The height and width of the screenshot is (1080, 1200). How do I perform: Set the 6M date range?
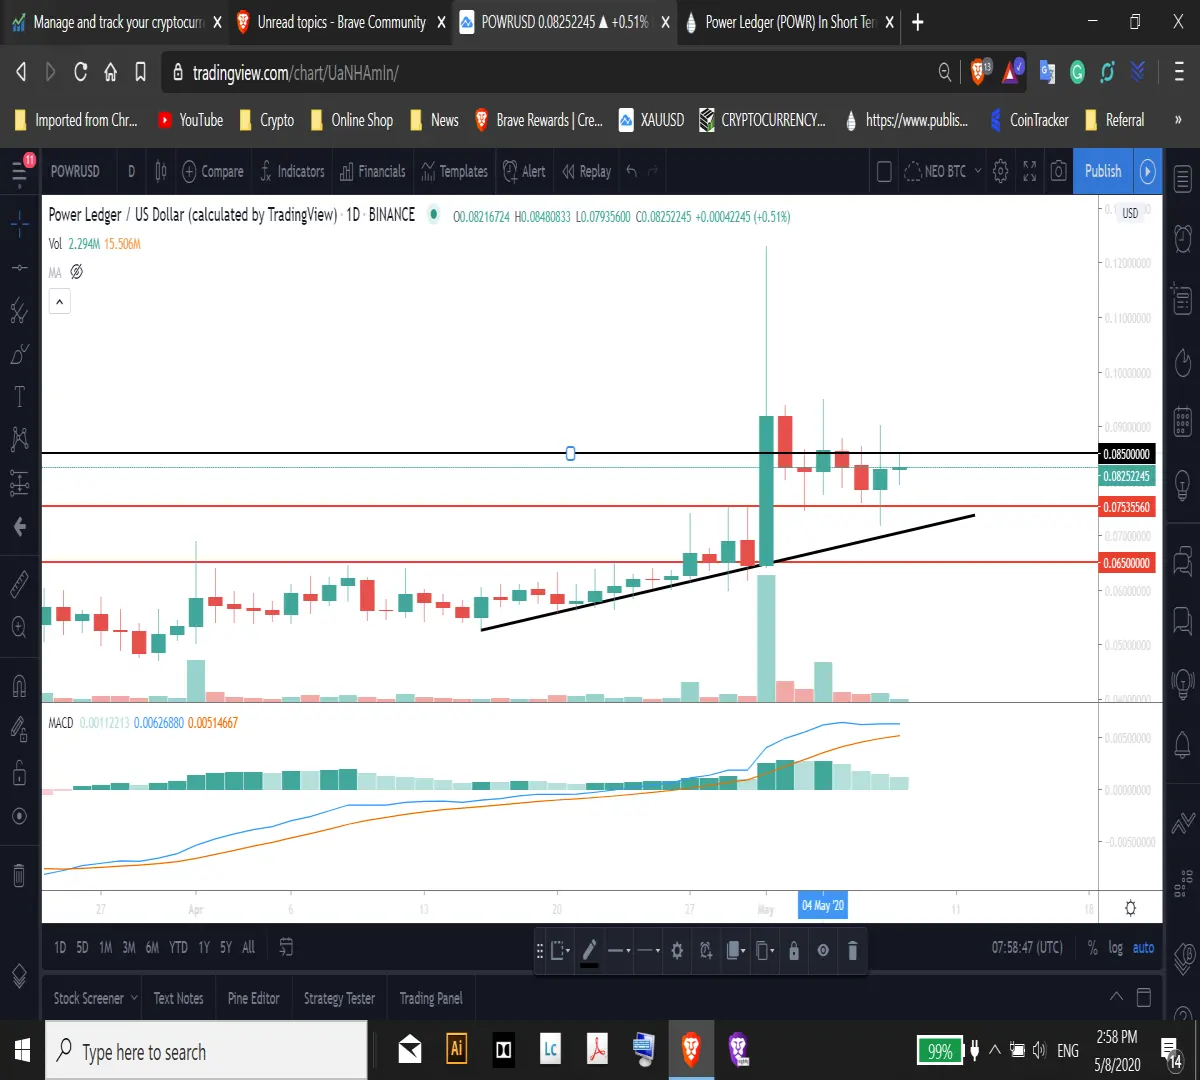(152, 947)
